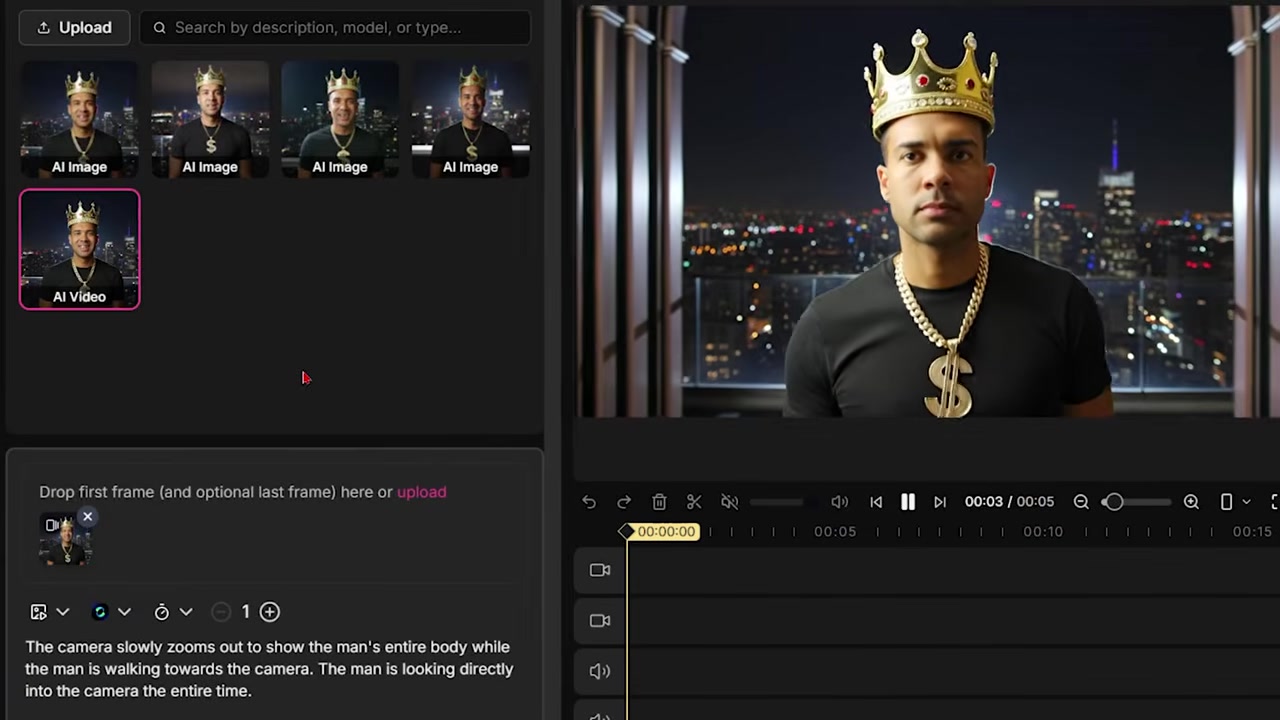This screenshot has width=1280, height=720.
Task: Undo the last edit
Action: click(x=589, y=502)
